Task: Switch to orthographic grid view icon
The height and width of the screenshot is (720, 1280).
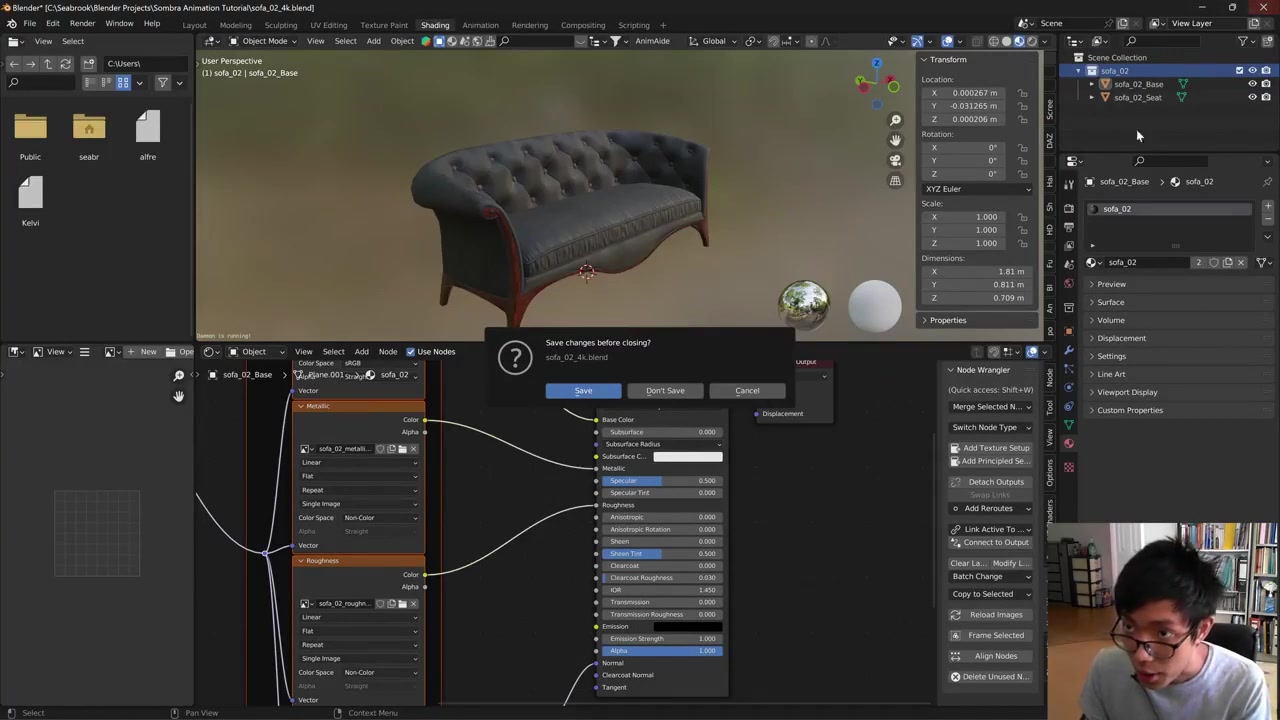Action: pos(895,181)
